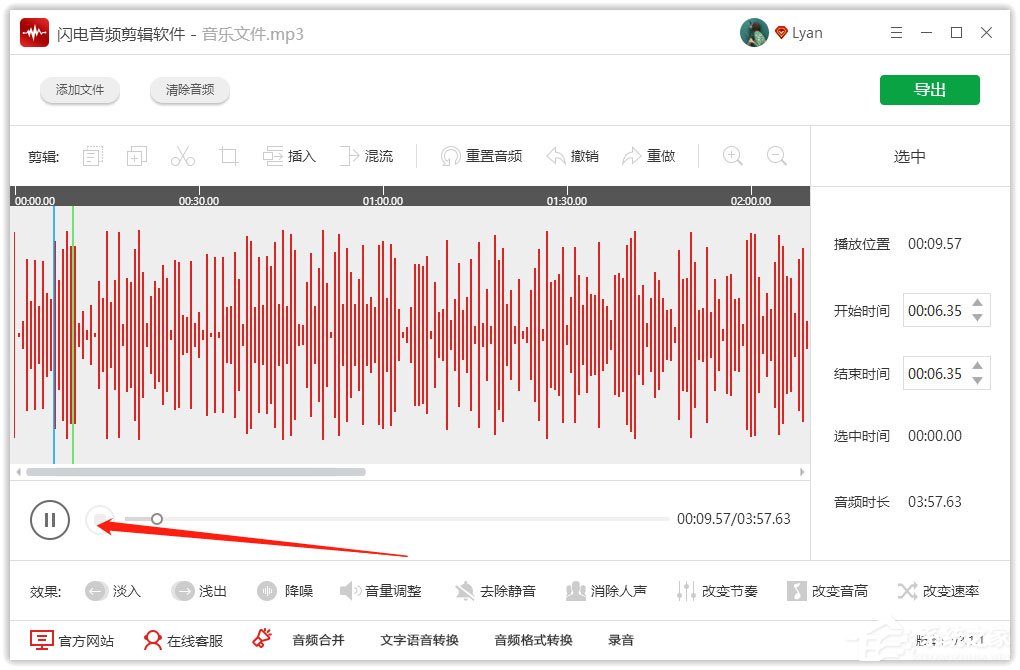Viewport: 1020px width, 670px height.
Task: Open the 混流 mix stream tool
Action: pos(367,155)
